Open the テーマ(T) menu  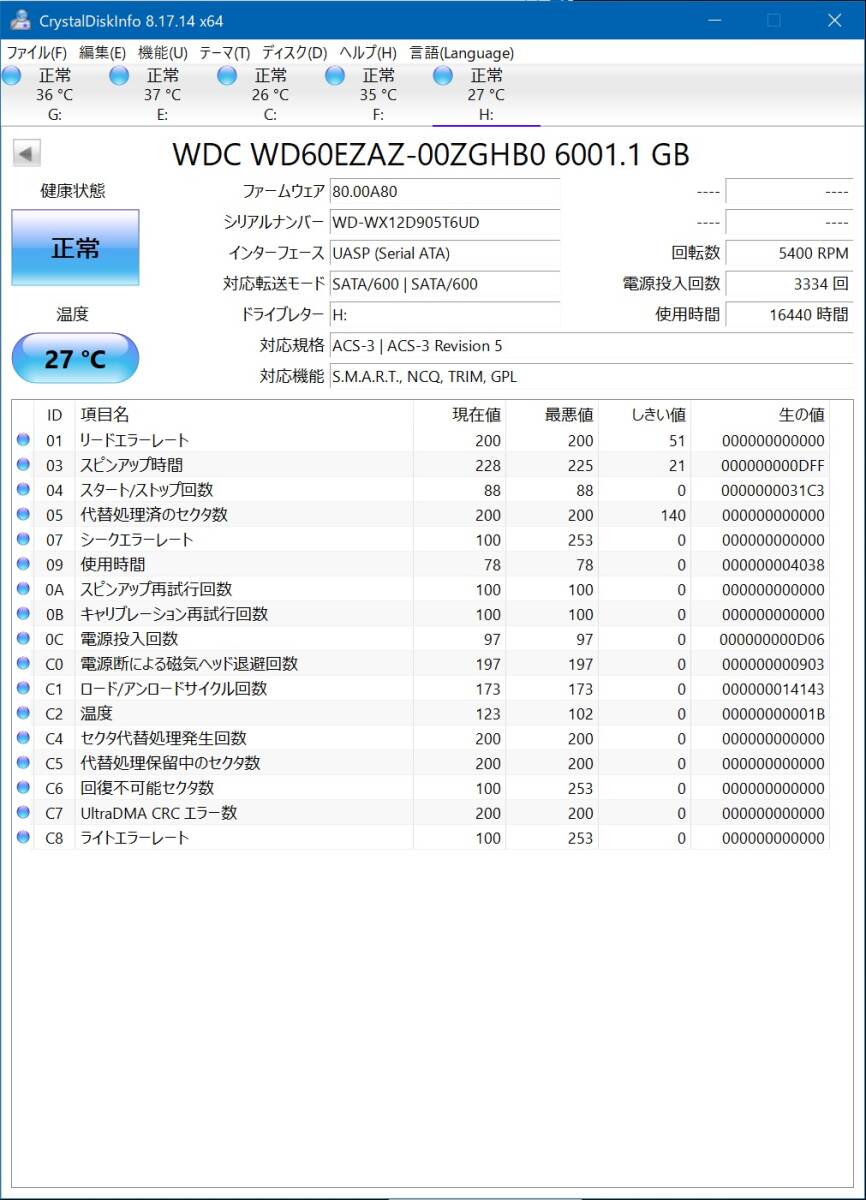pos(225,53)
